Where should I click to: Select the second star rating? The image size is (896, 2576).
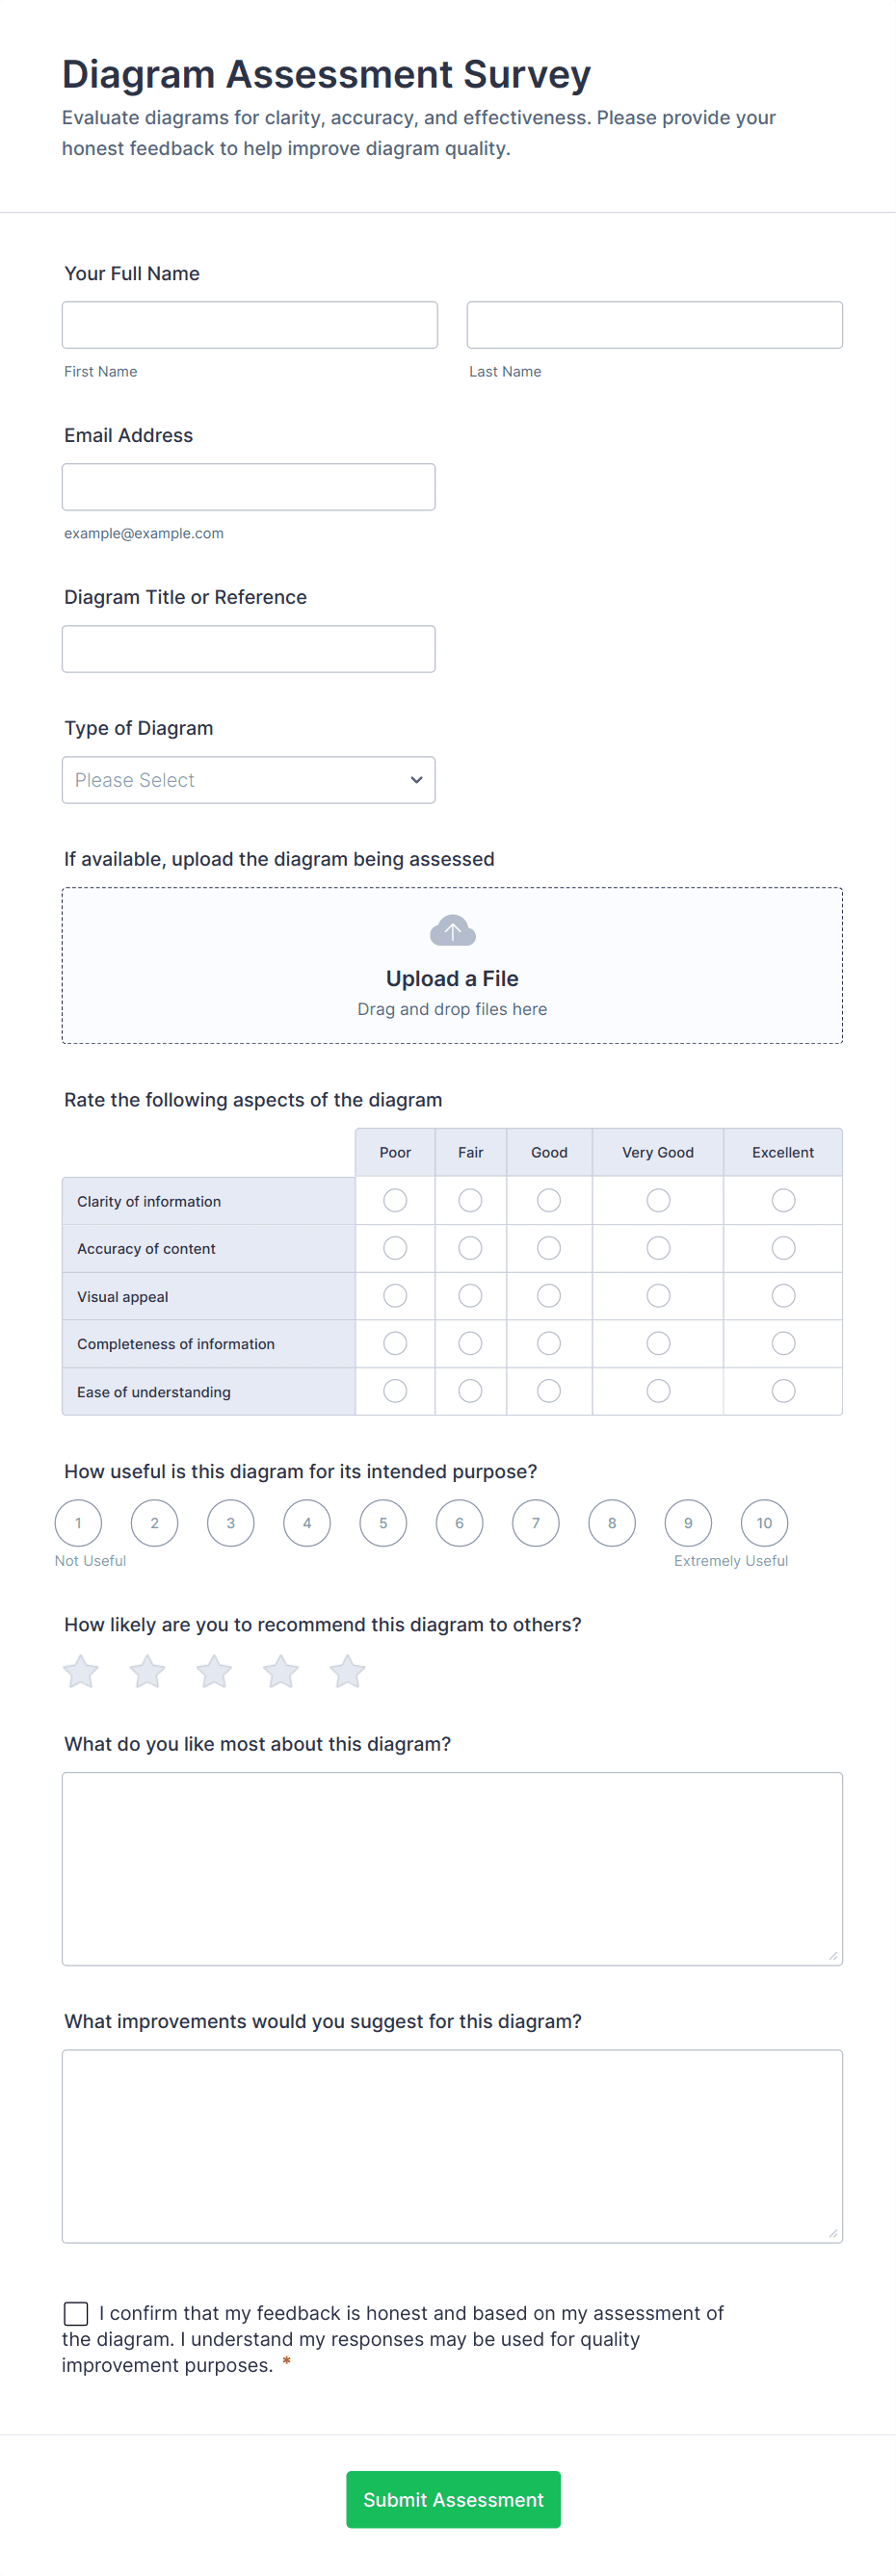click(147, 1671)
